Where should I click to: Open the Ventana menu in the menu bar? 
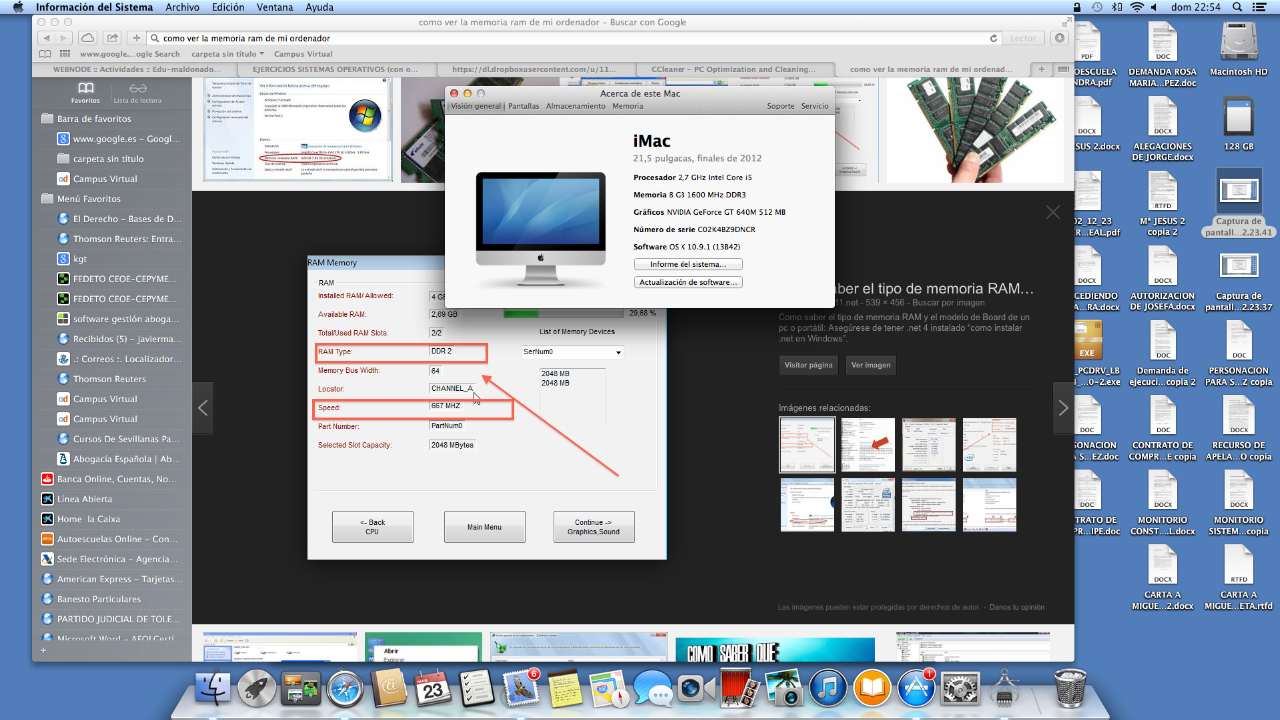274,7
